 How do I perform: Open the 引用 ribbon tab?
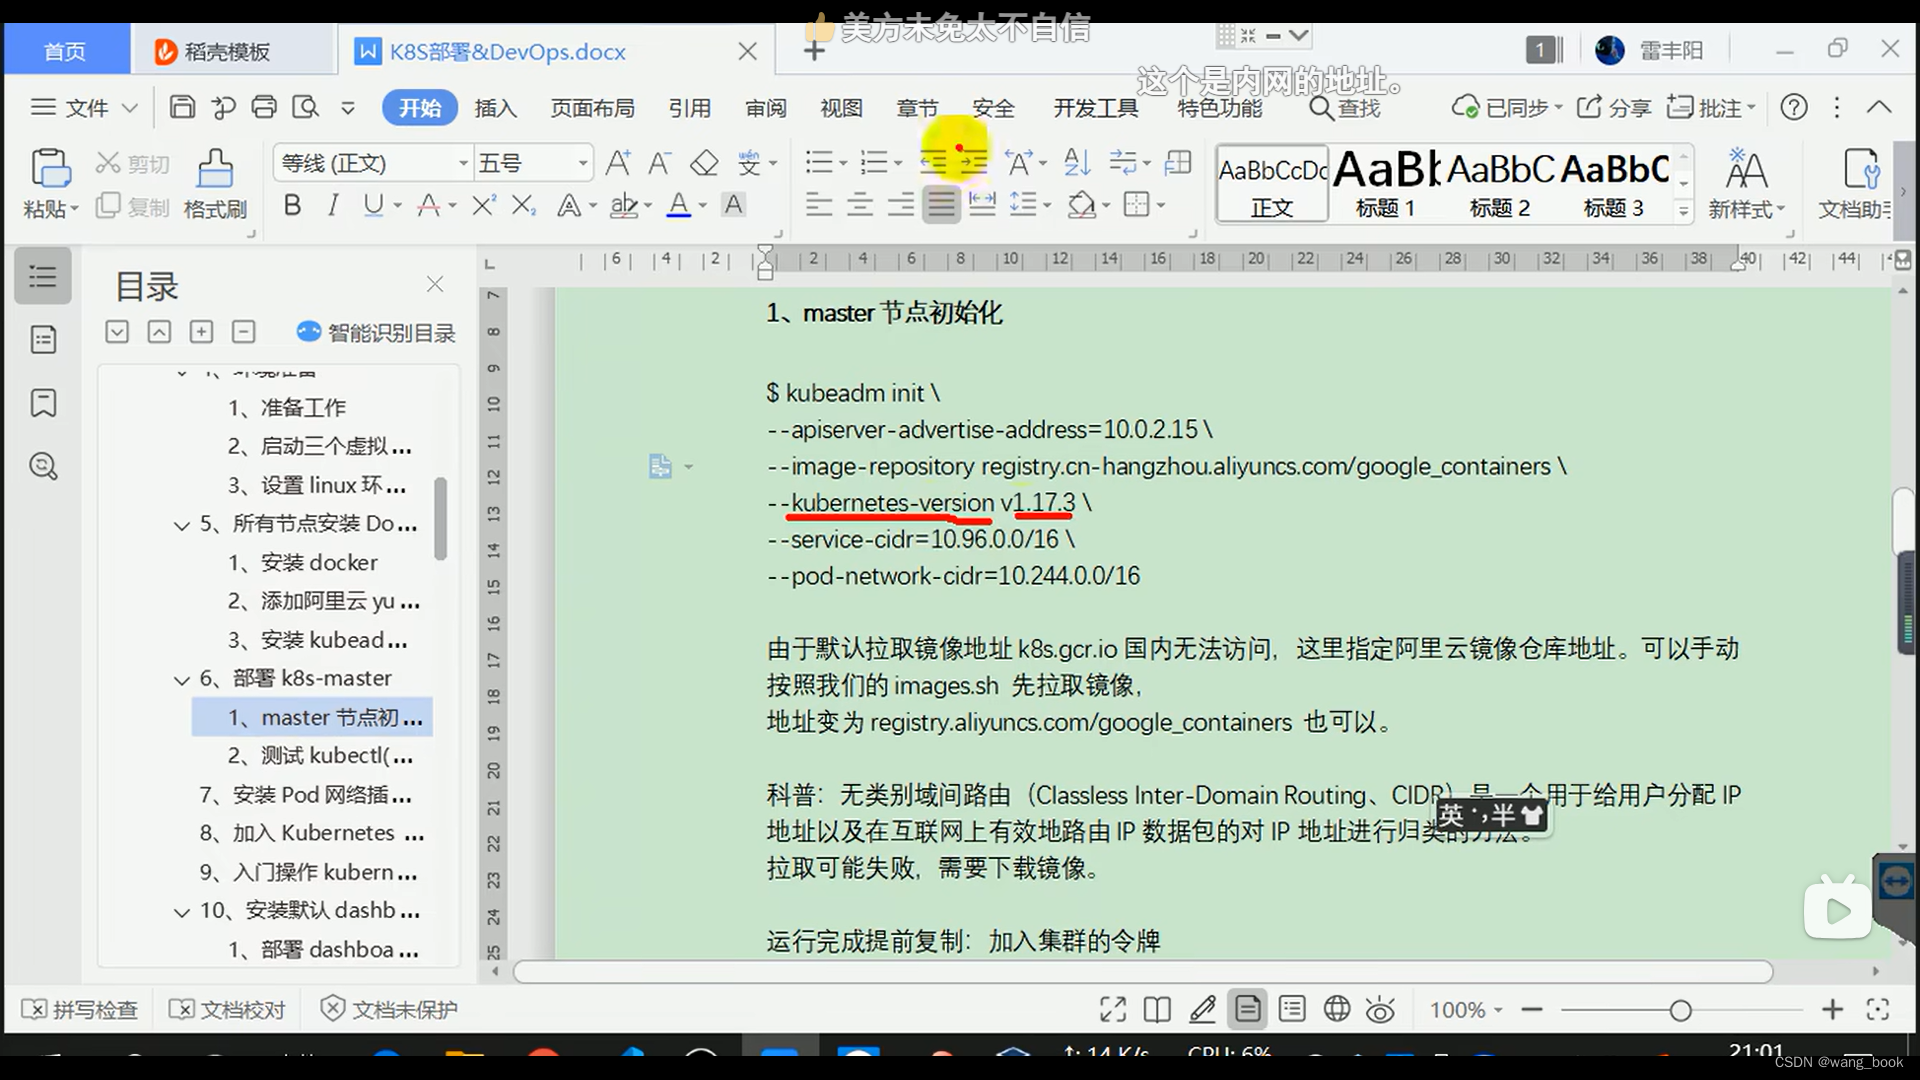point(689,108)
